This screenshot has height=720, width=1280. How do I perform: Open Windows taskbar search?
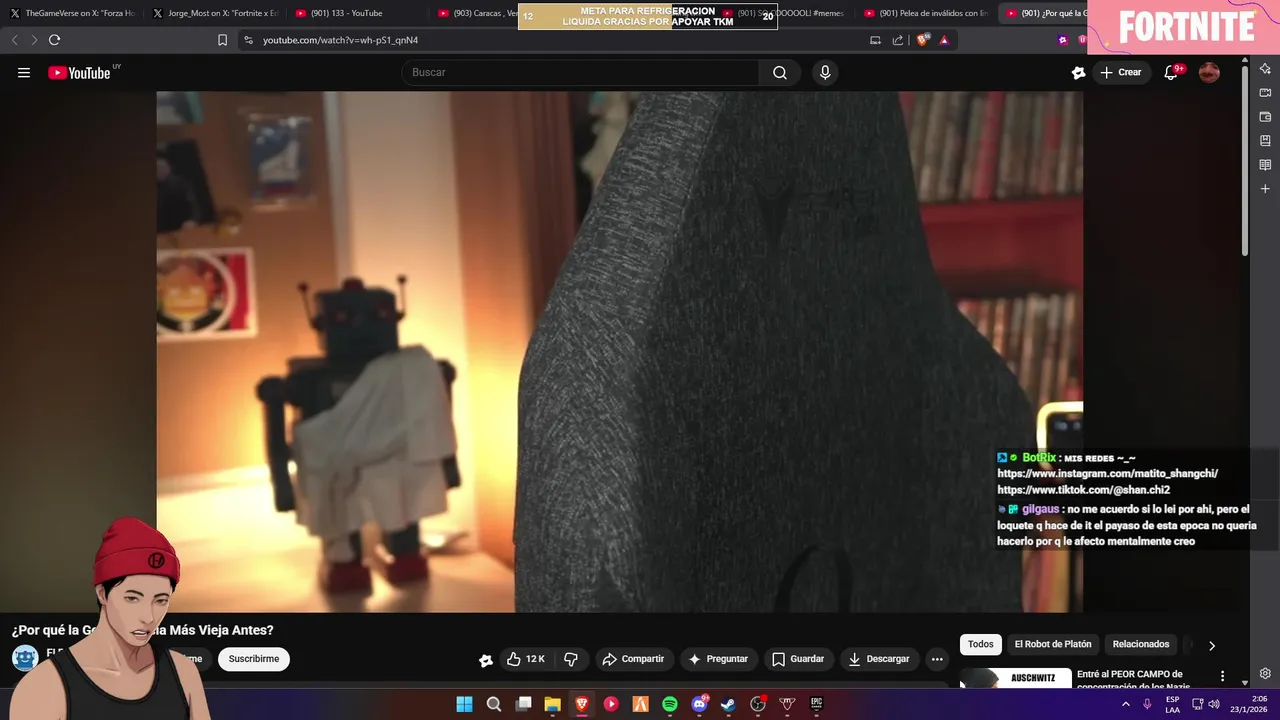pyautogui.click(x=494, y=704)
